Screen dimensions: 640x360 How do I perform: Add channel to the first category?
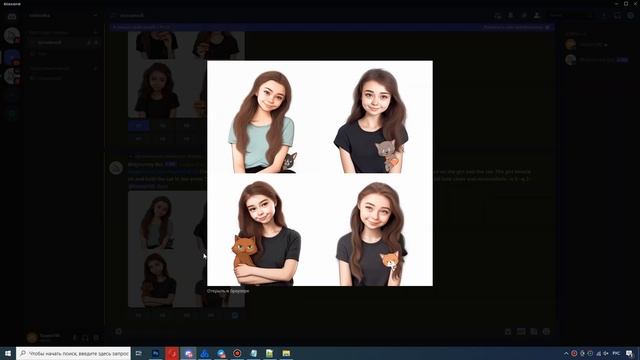click(96, 32)
